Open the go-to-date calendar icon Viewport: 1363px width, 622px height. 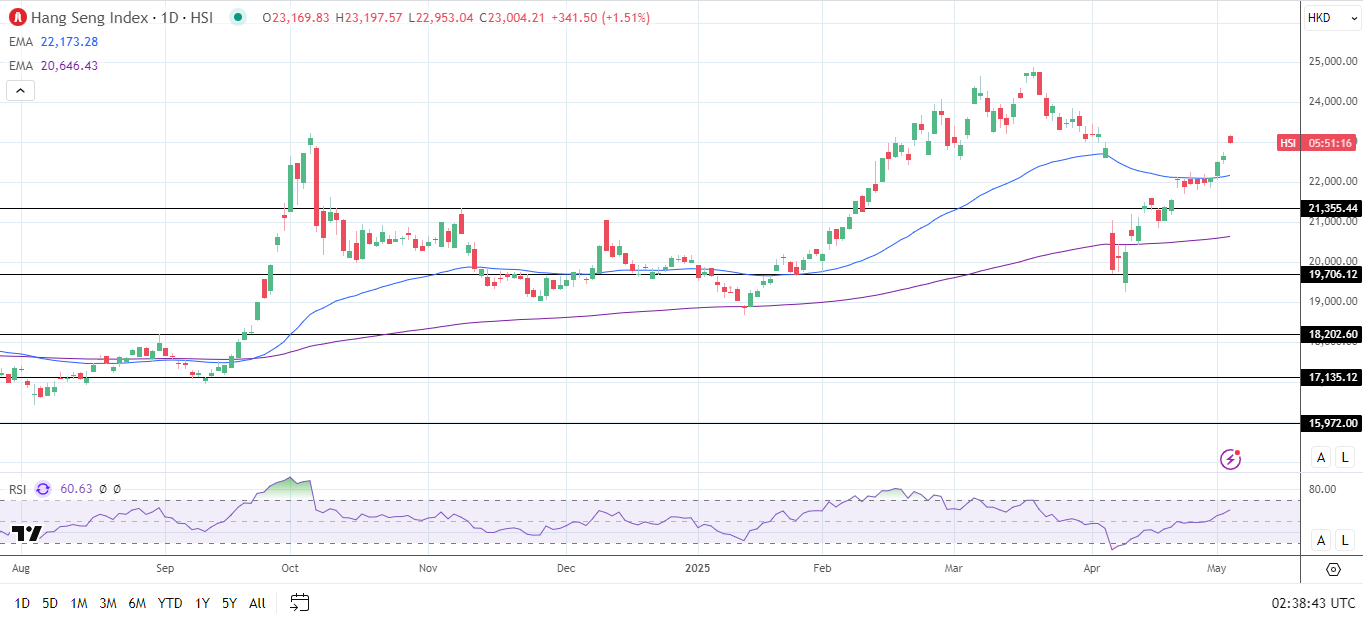tap(299, 602)
